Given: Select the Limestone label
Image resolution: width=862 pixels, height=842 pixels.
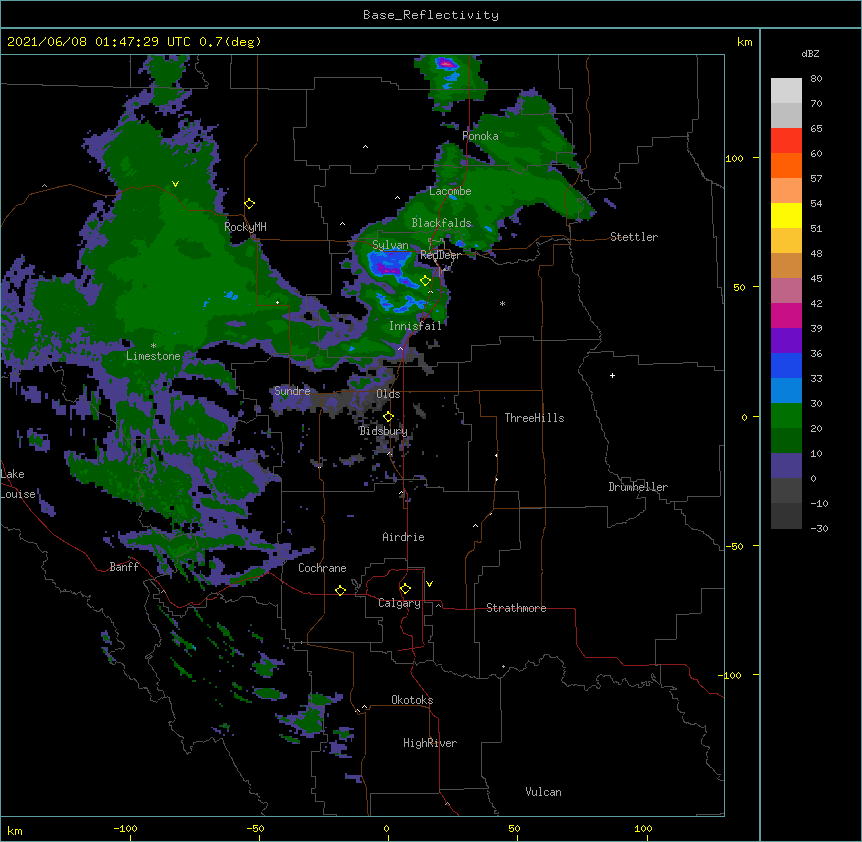Looking at the screenshot, I should tap(153, 356).
